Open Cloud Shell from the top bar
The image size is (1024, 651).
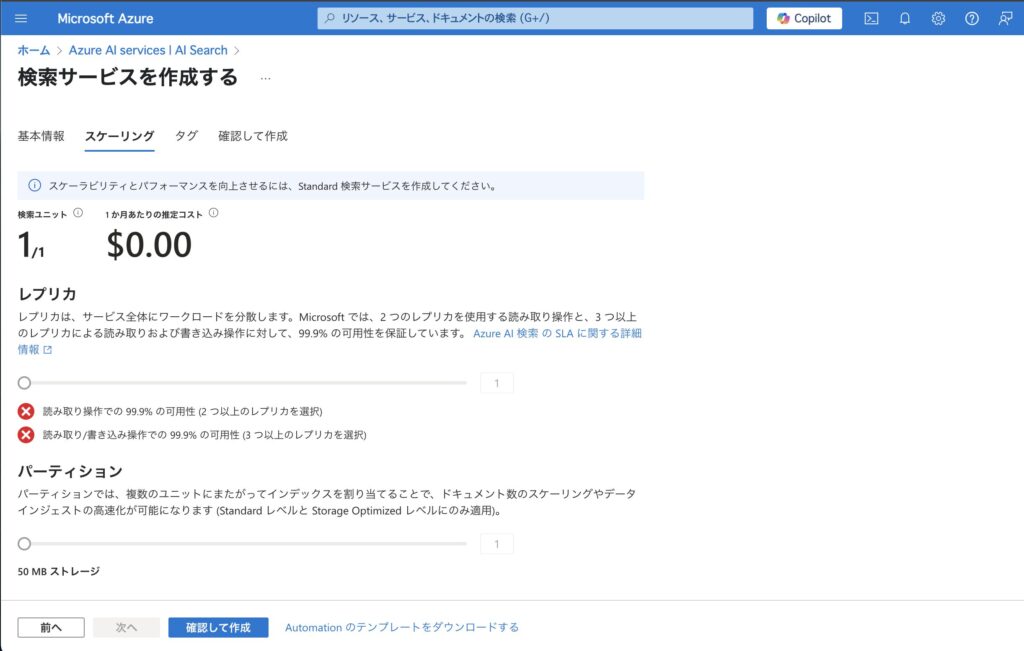[x=871, y=18]
